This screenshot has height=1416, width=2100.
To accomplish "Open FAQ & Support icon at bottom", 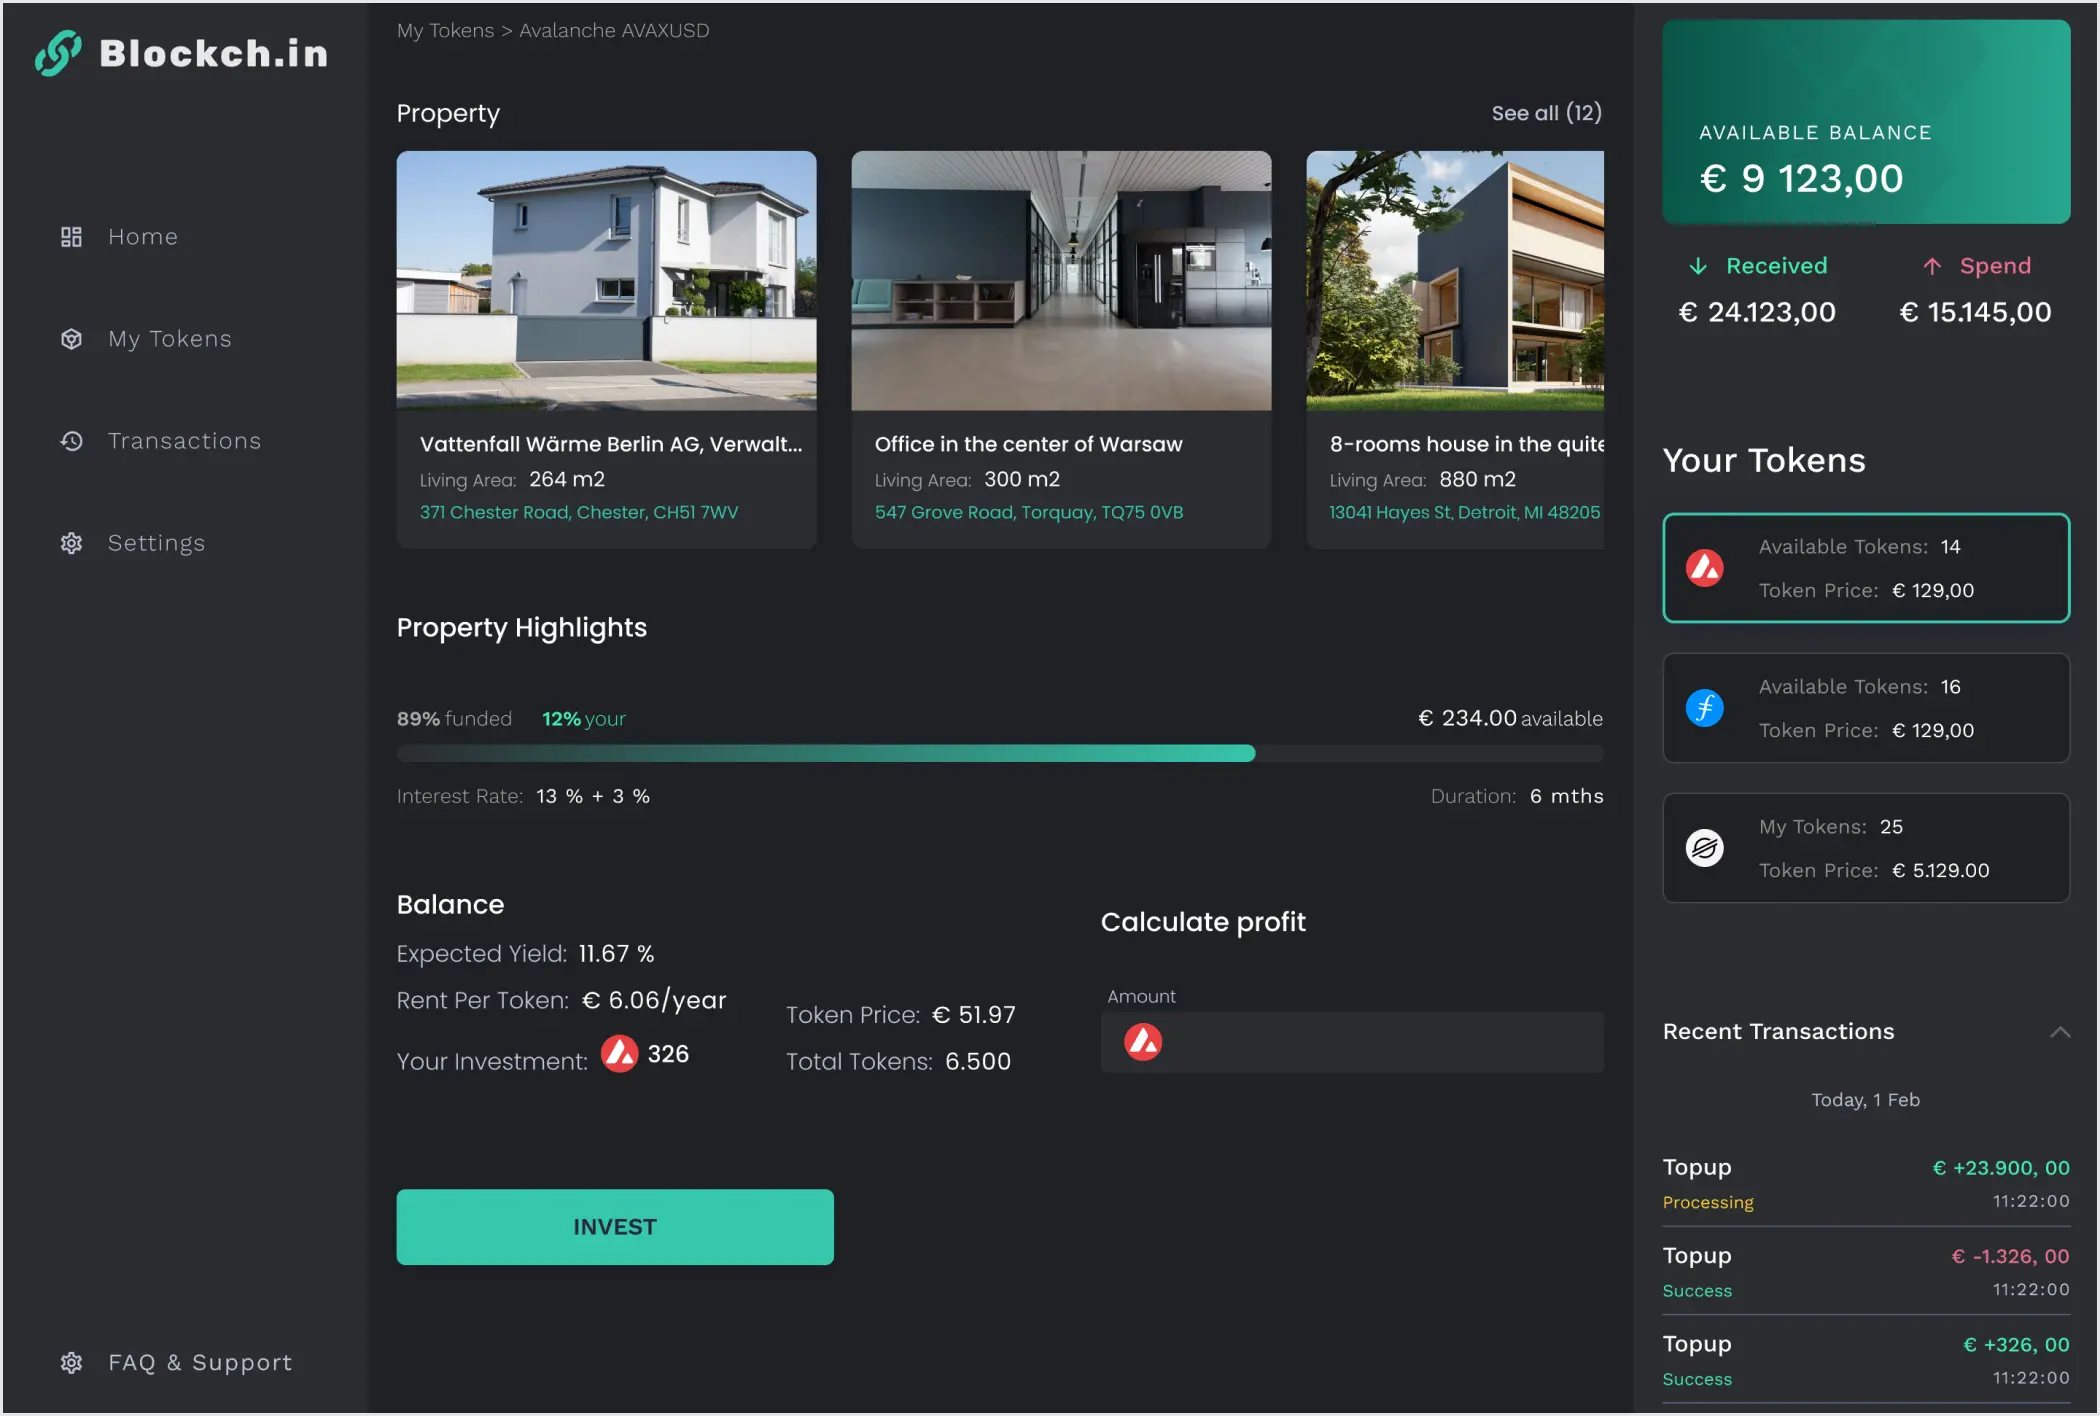I will point(71,1362).
